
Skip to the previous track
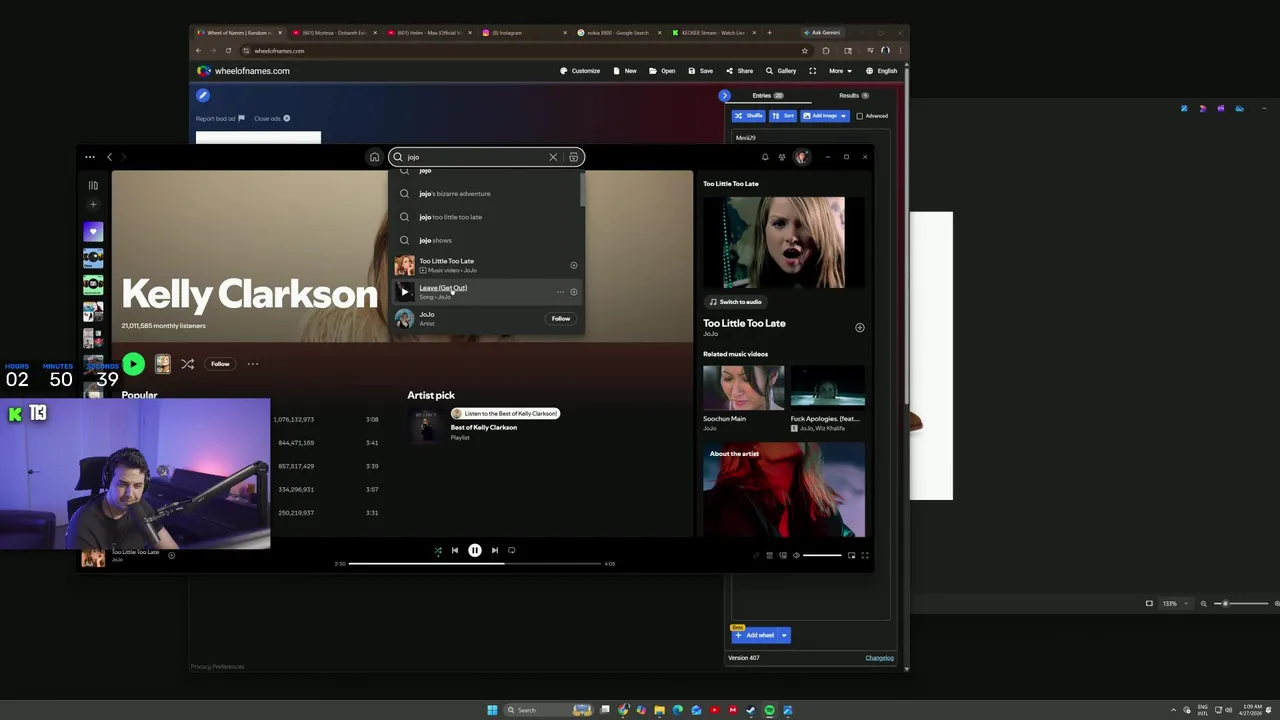(x=455, y=550)
